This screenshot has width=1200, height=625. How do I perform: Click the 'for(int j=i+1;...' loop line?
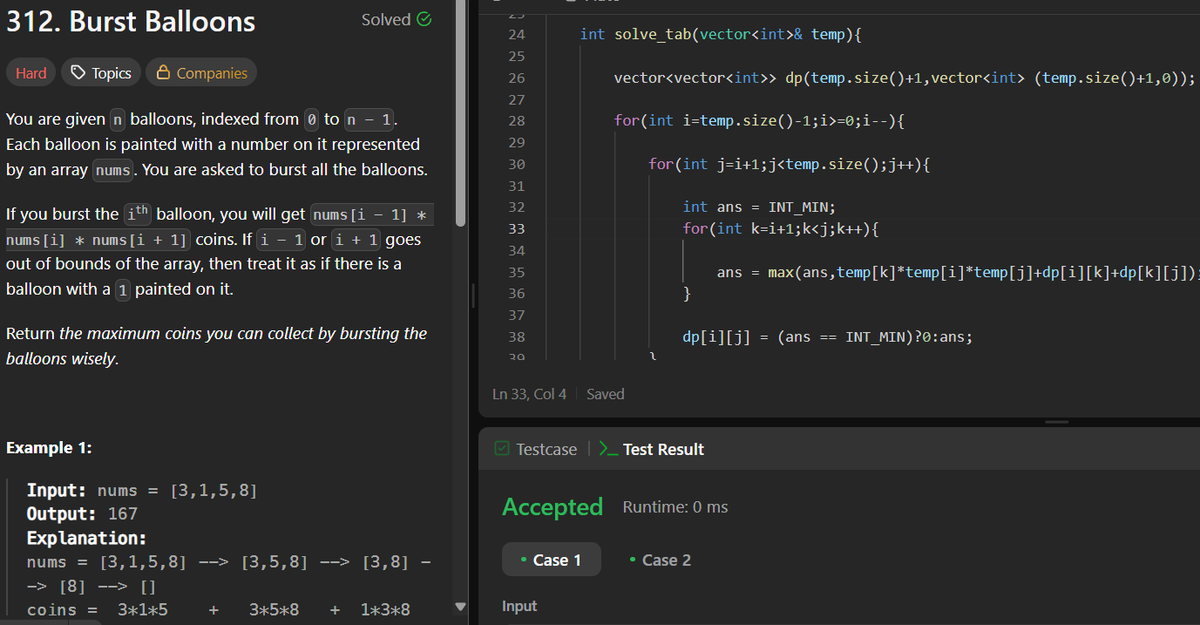pyautogui.click(x=790, y=164)
